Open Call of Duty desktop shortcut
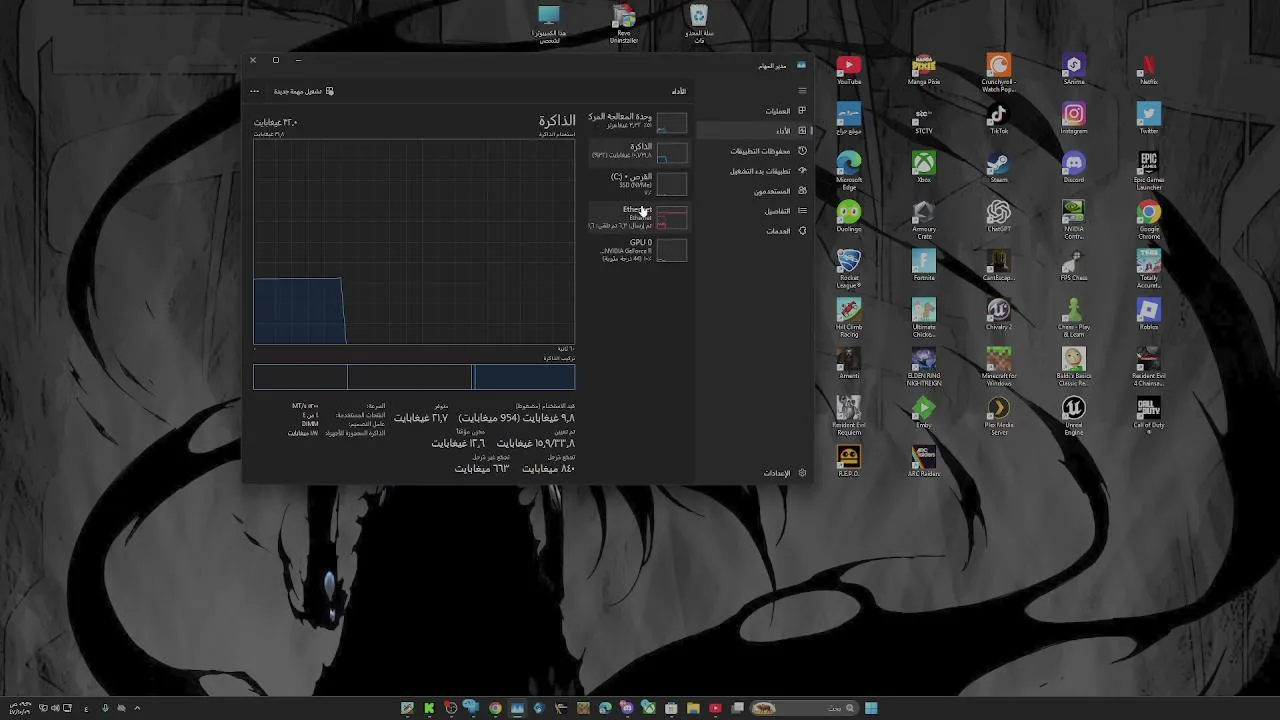Viewport: 1280px width, 720px height. pyautogui.click(x=1149, y=413)
